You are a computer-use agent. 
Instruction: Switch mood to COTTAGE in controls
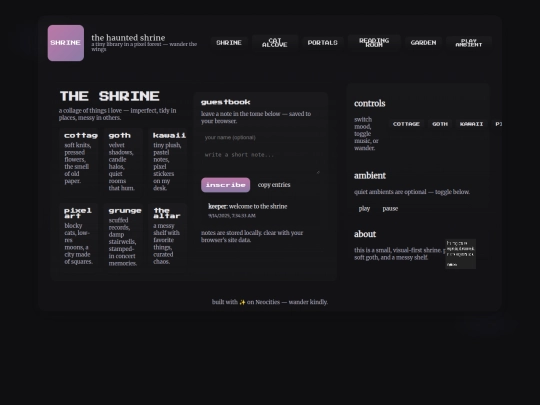[406, 124]
